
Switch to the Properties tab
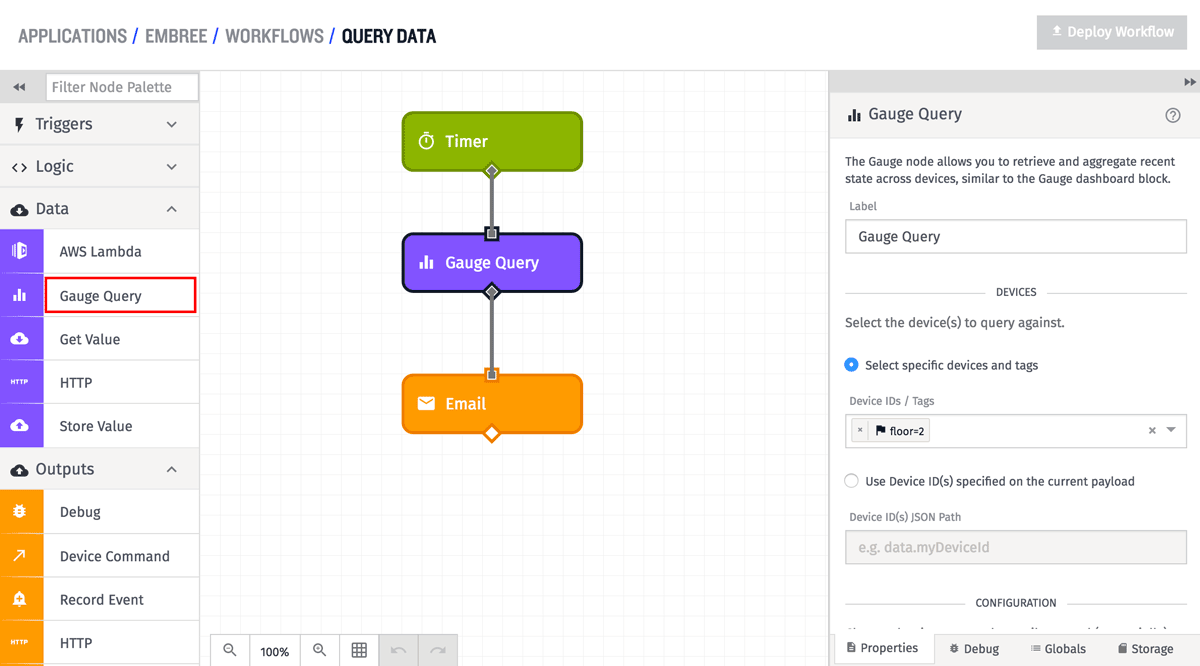click(882, 648)
